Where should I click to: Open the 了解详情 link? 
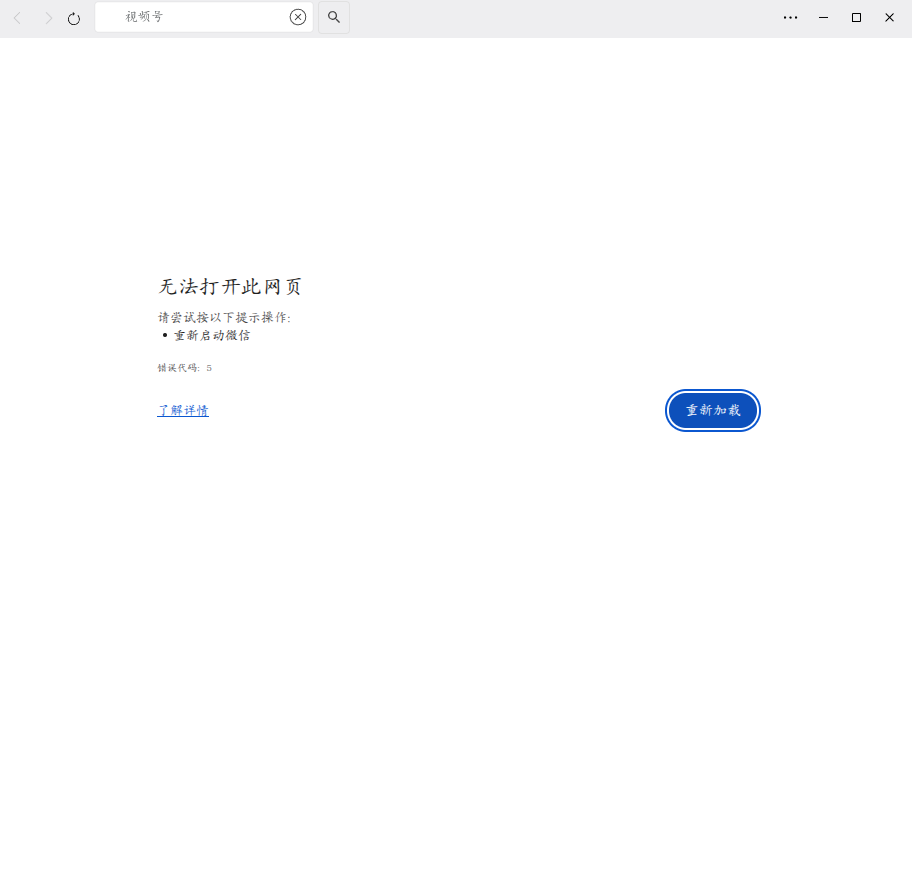tap(183, 411)
